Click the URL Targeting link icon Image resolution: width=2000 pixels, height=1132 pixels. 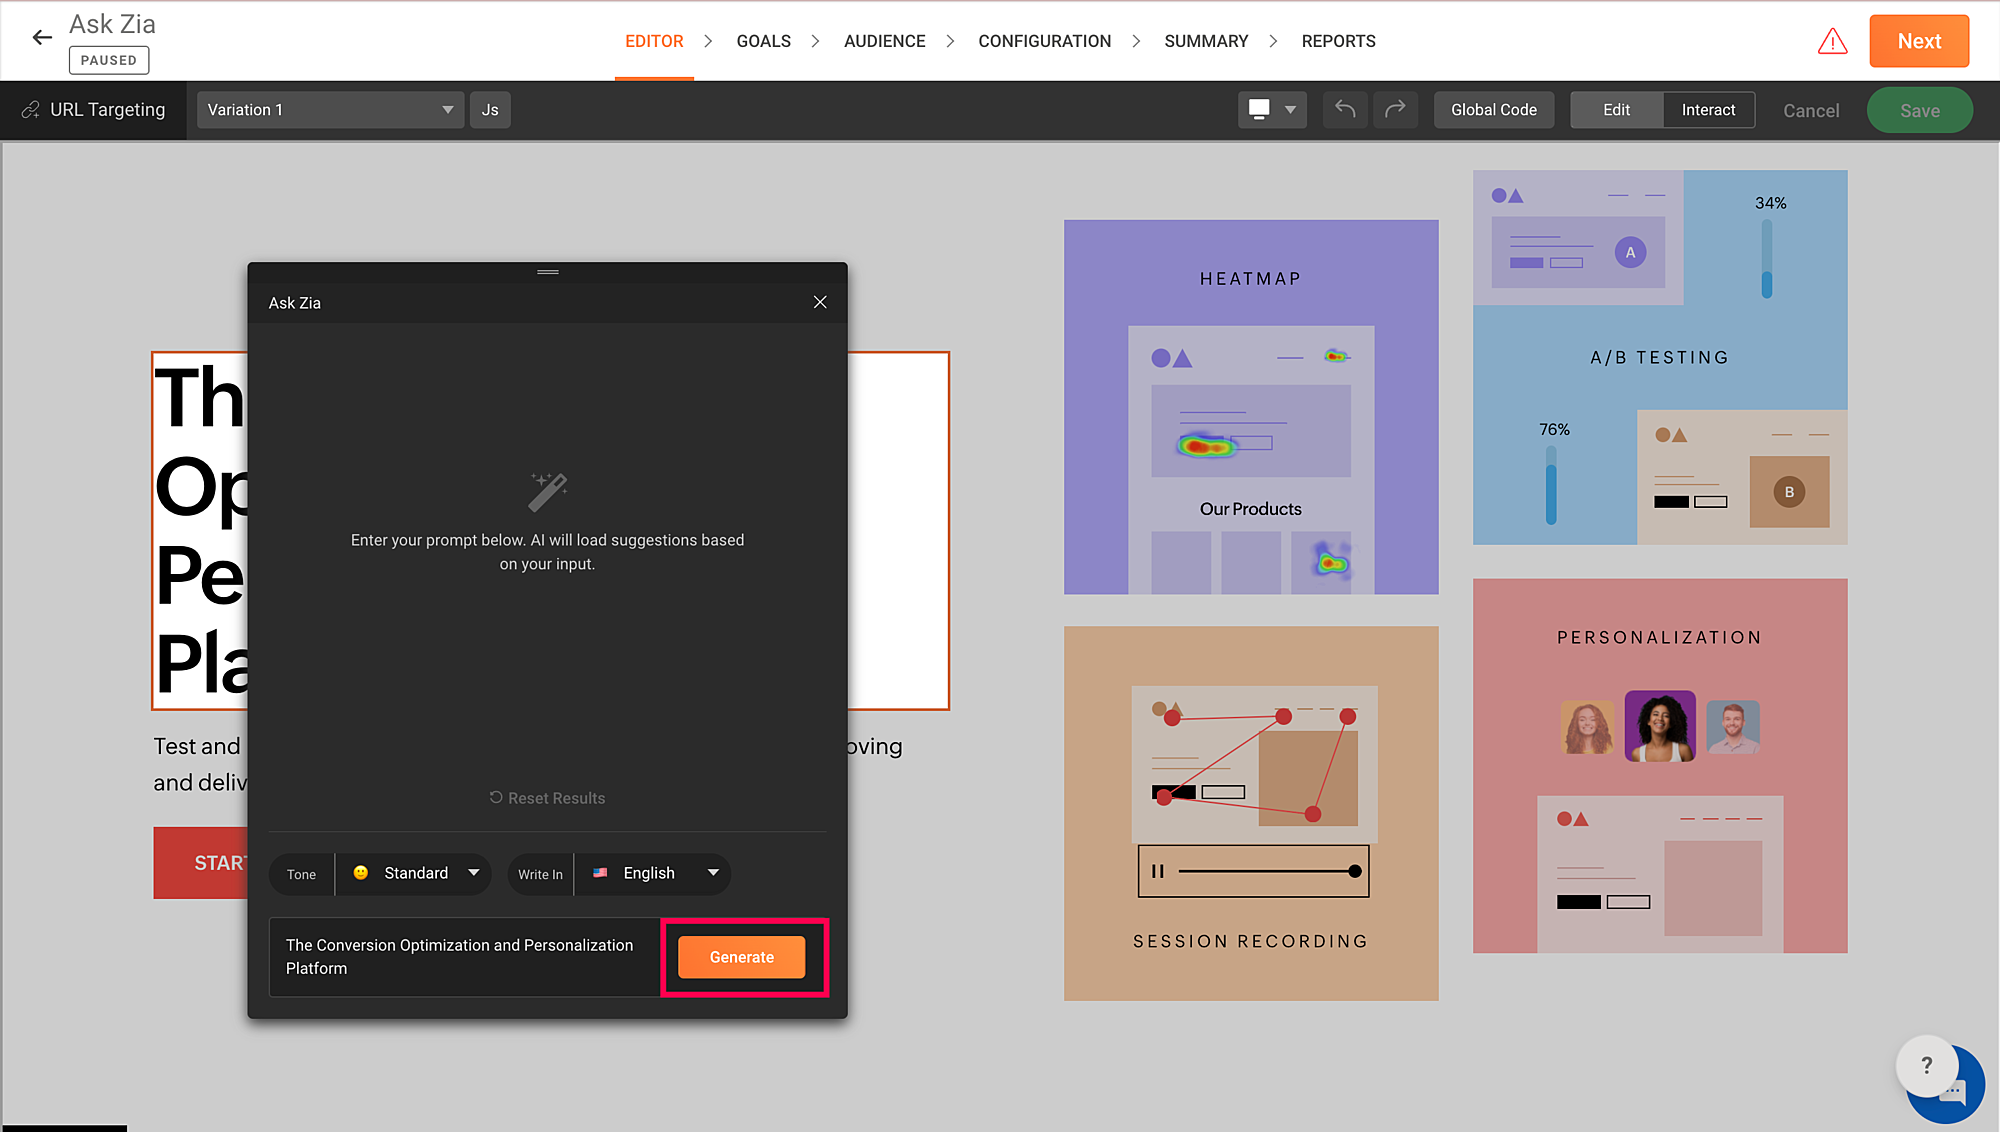[31, 110]
